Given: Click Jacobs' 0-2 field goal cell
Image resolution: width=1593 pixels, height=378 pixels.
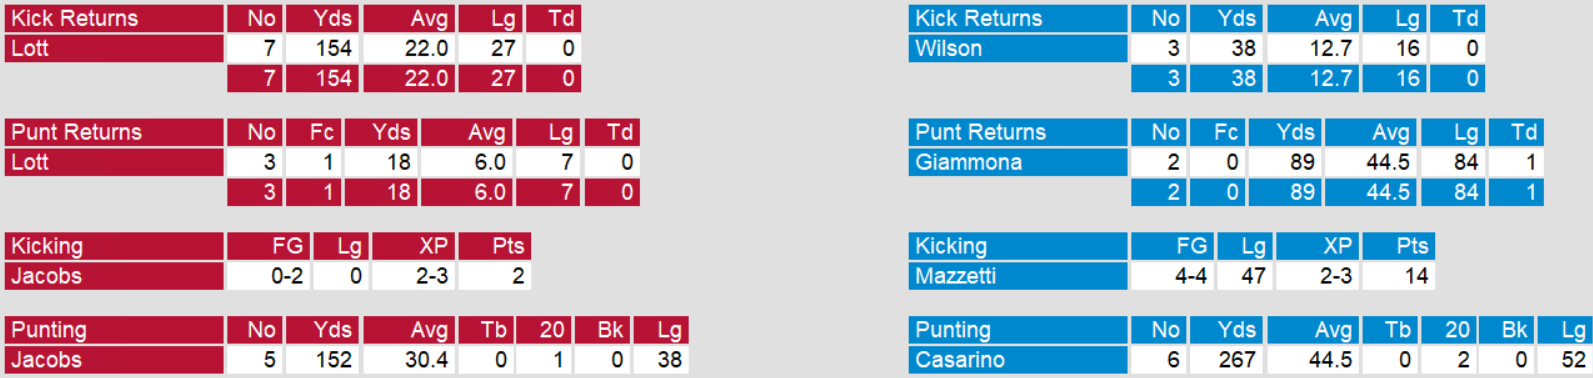Looking at the screenshot, I should tap(268, 276).
